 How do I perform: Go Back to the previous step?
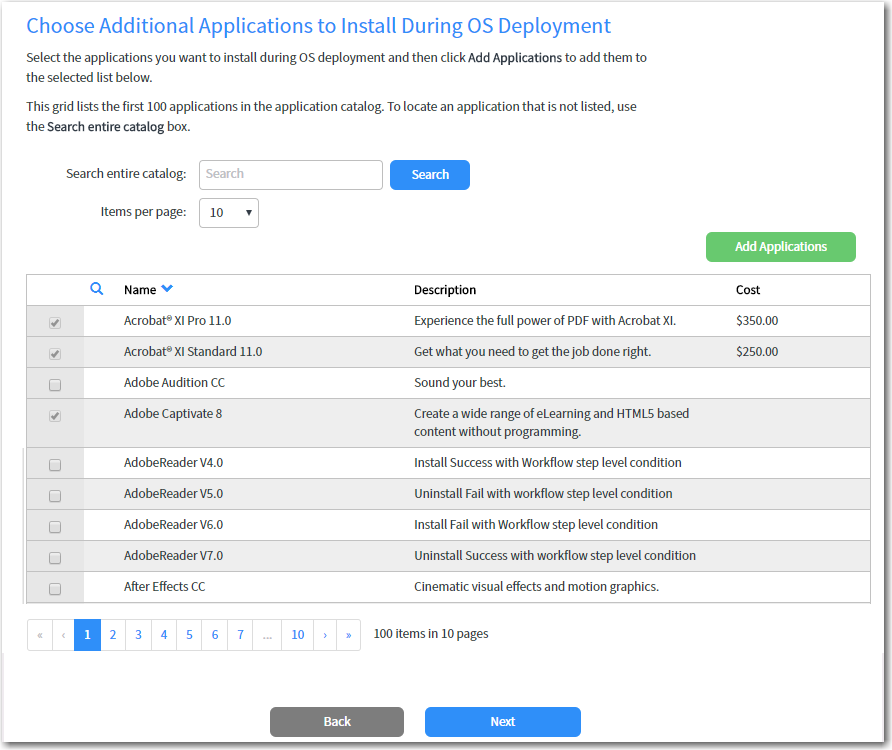(x=337, y=722)
